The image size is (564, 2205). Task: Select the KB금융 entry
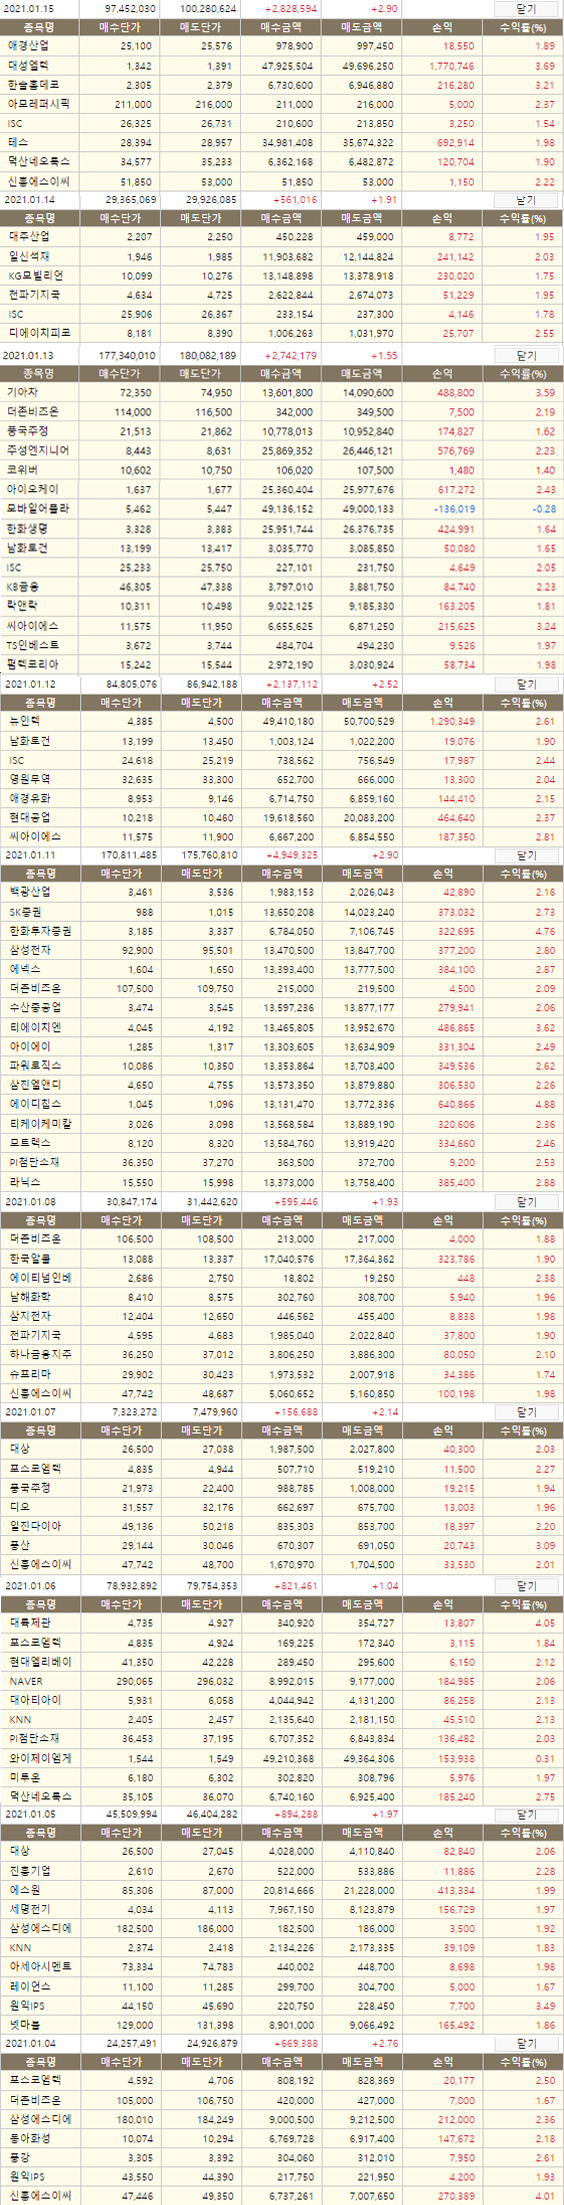click(24, 587)
